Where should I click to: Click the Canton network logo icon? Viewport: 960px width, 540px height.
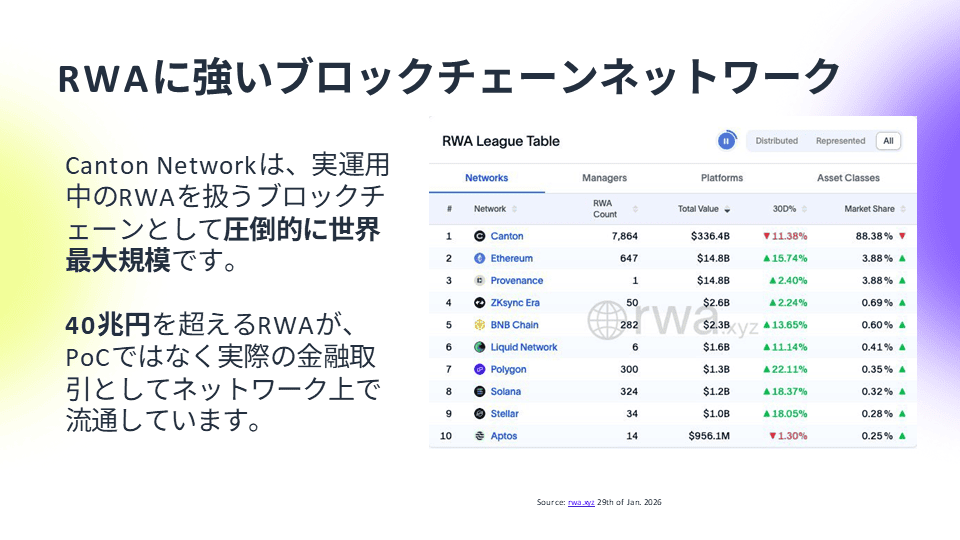[x=480, y=237]
